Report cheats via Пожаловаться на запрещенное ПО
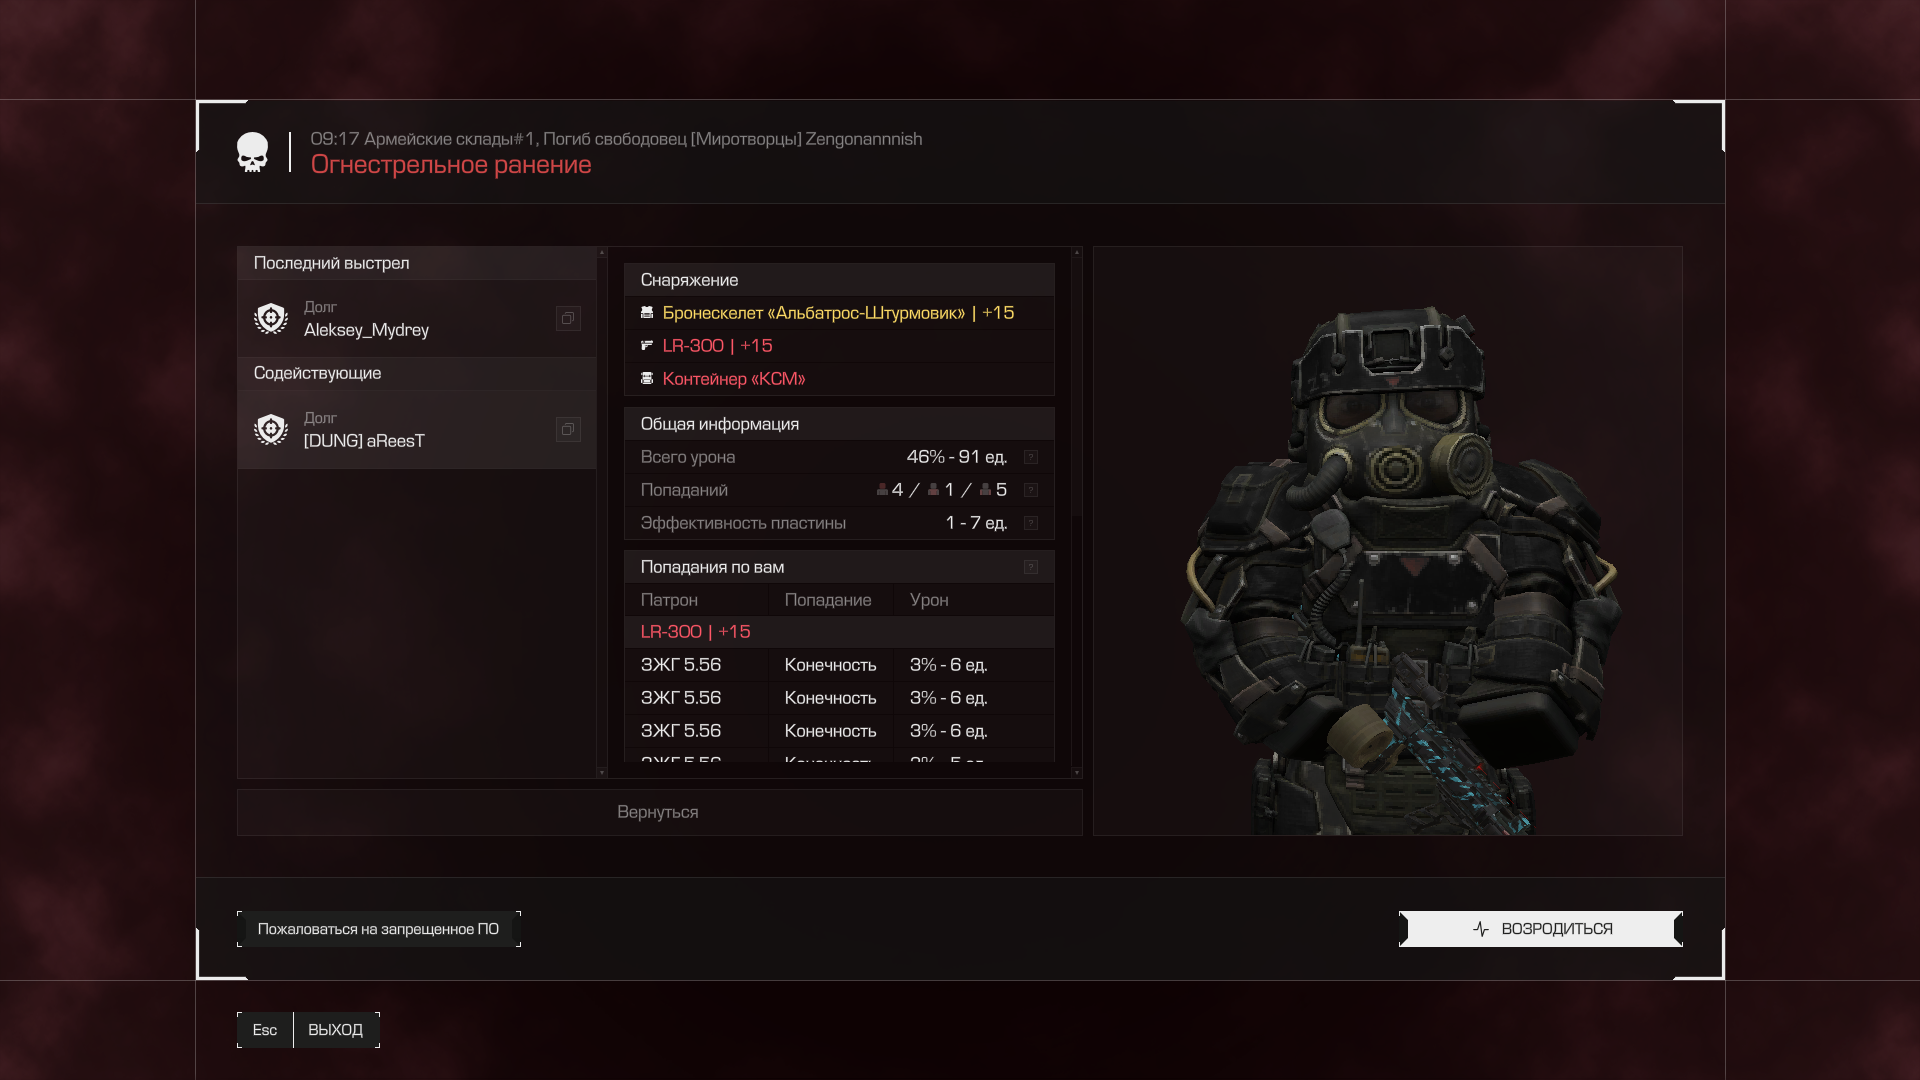1920x1080 pixels. [379, 929]
